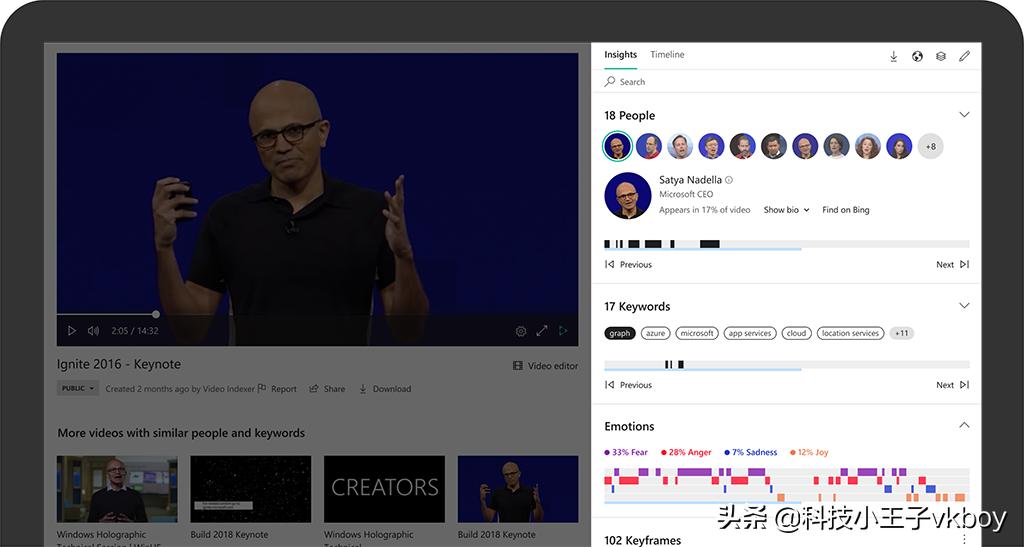Click the 12% Joy legend item
Viewport: 1024px width, 547px height.
coord(808,452)
